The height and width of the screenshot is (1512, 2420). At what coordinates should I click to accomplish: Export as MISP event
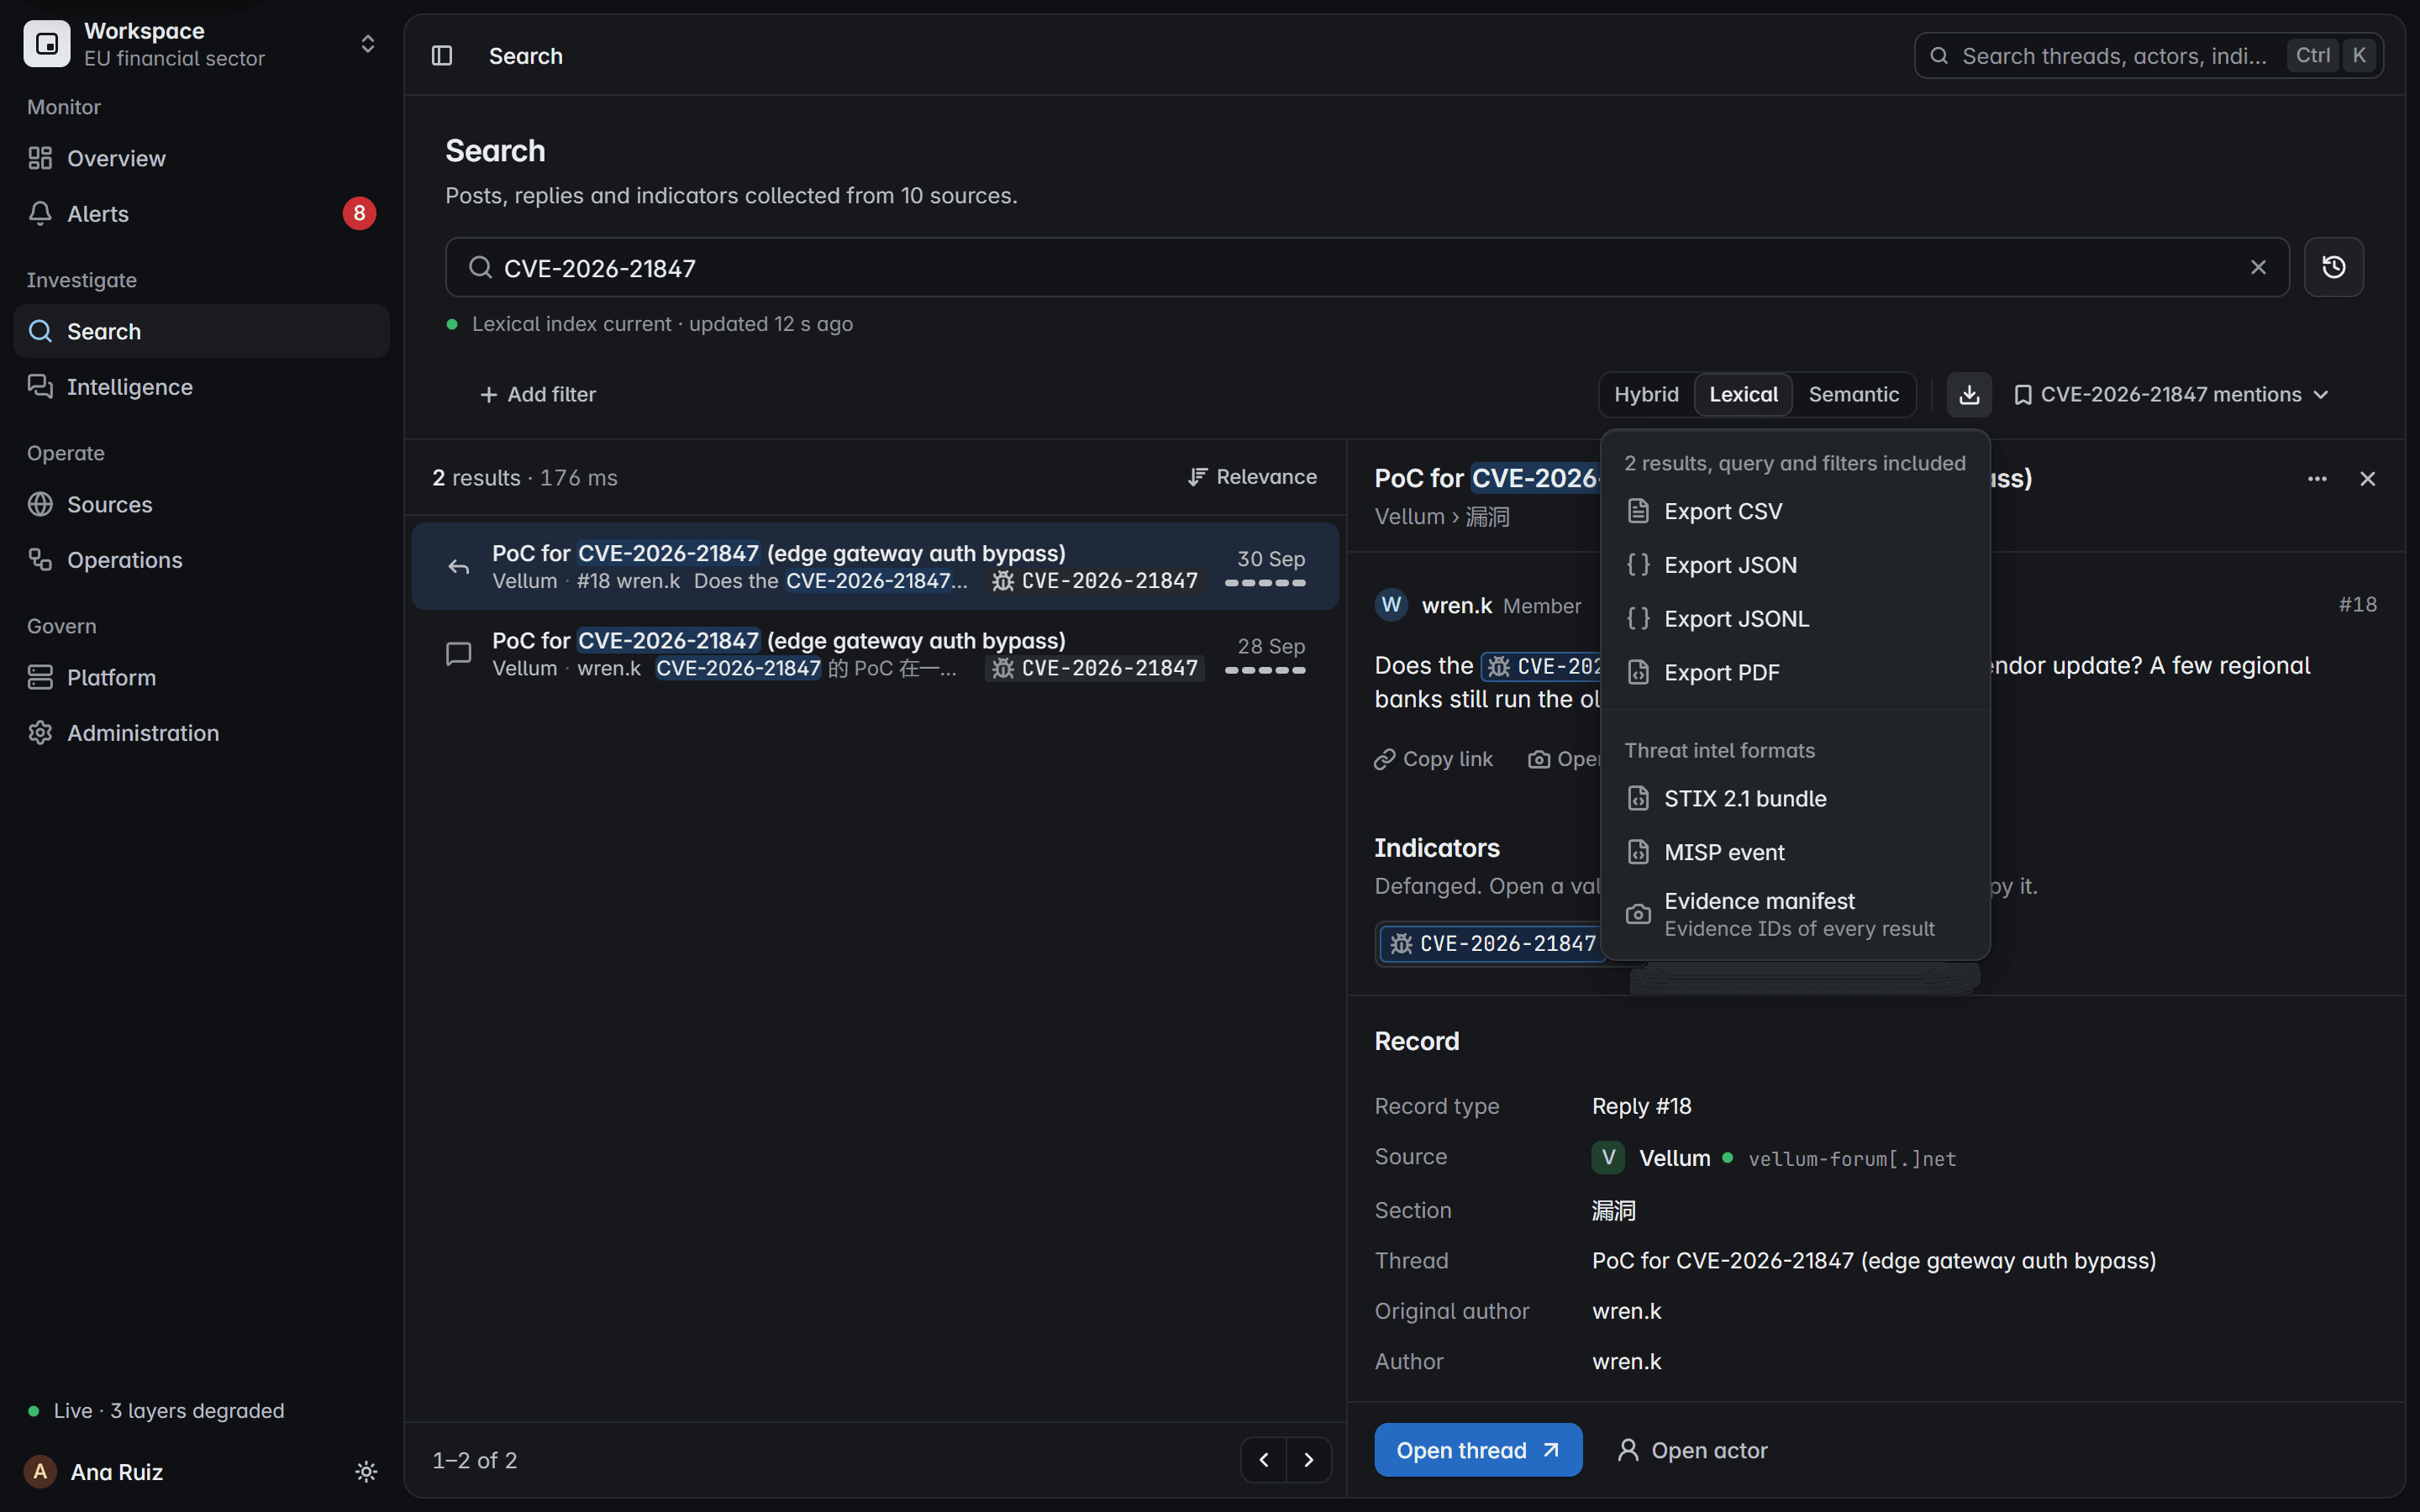[1795, 853]
